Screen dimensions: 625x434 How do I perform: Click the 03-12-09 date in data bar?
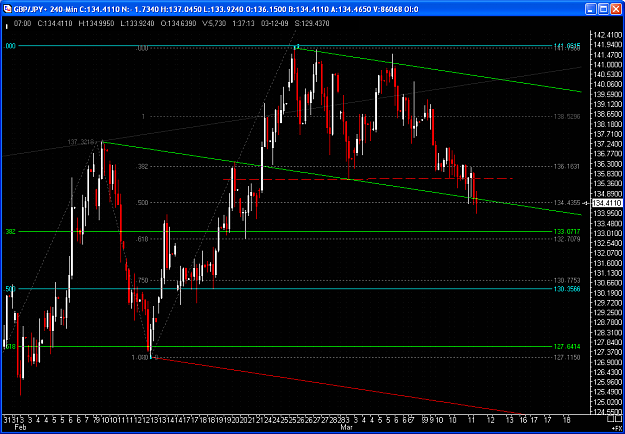[x=273, y=24]
